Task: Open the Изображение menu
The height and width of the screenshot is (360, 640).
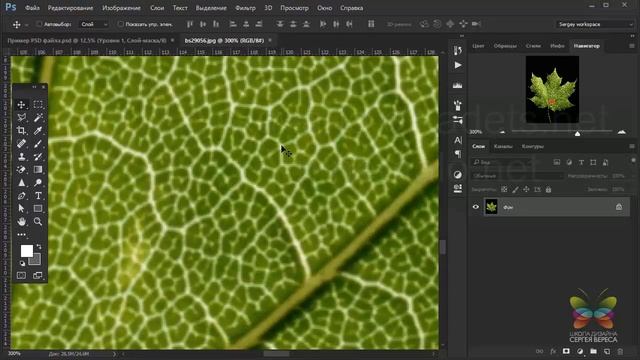Action: coord(121,8)
